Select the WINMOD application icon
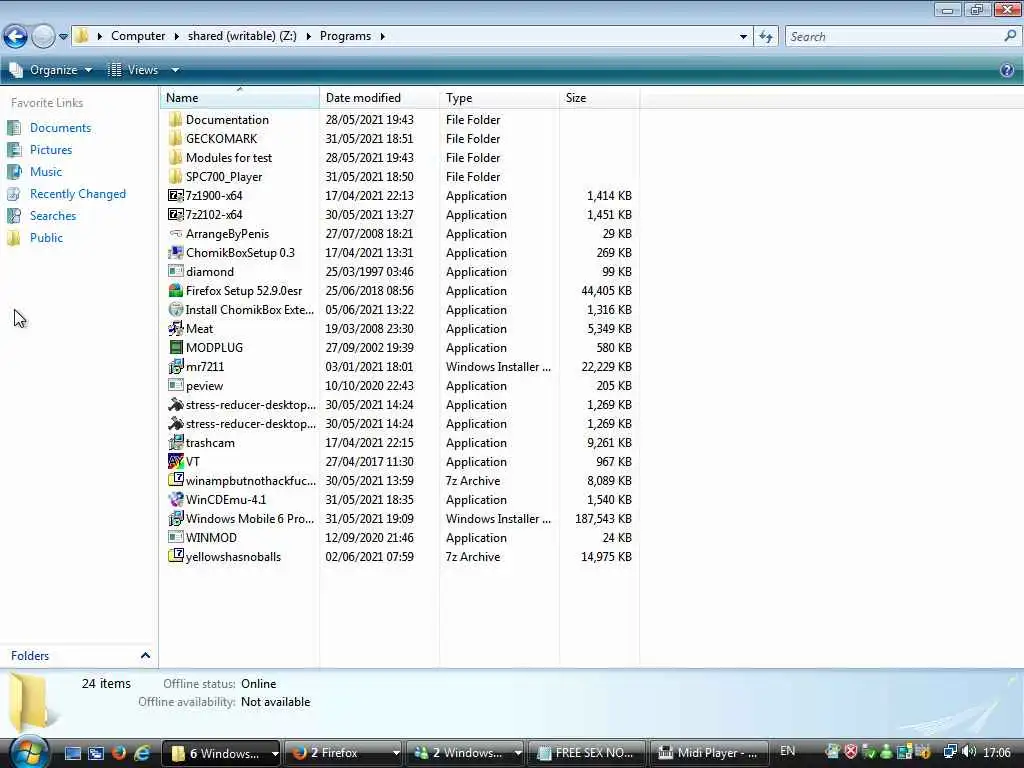The width and height of the screenshot is (1024, 768). (x=175, y=537)
